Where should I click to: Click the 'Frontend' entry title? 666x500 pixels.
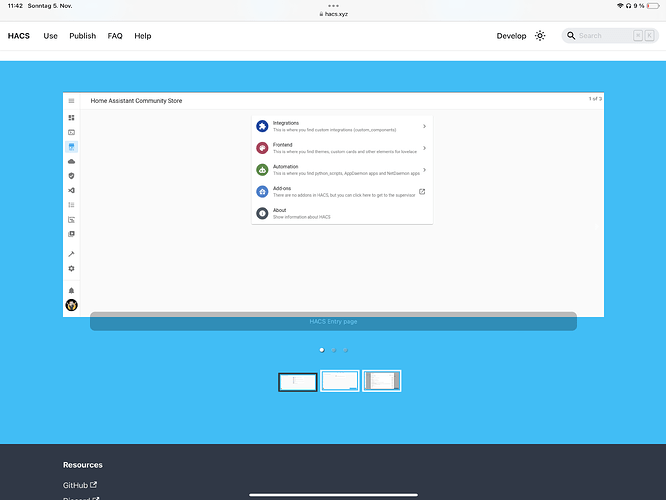pos(282,145)
